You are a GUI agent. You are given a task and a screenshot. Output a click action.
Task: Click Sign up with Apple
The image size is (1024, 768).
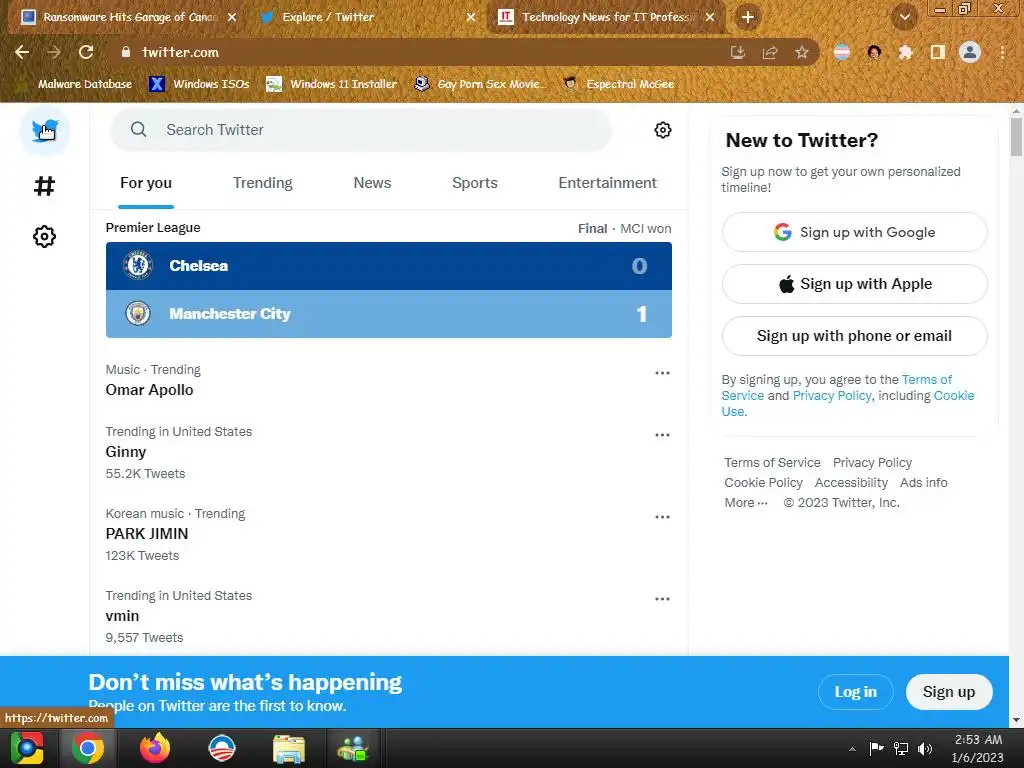click(x=854, y=284)
